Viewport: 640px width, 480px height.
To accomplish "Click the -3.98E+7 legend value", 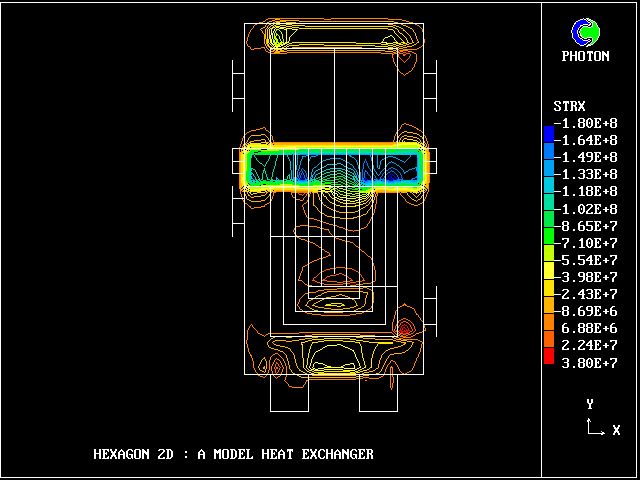I will pos(588,277).
